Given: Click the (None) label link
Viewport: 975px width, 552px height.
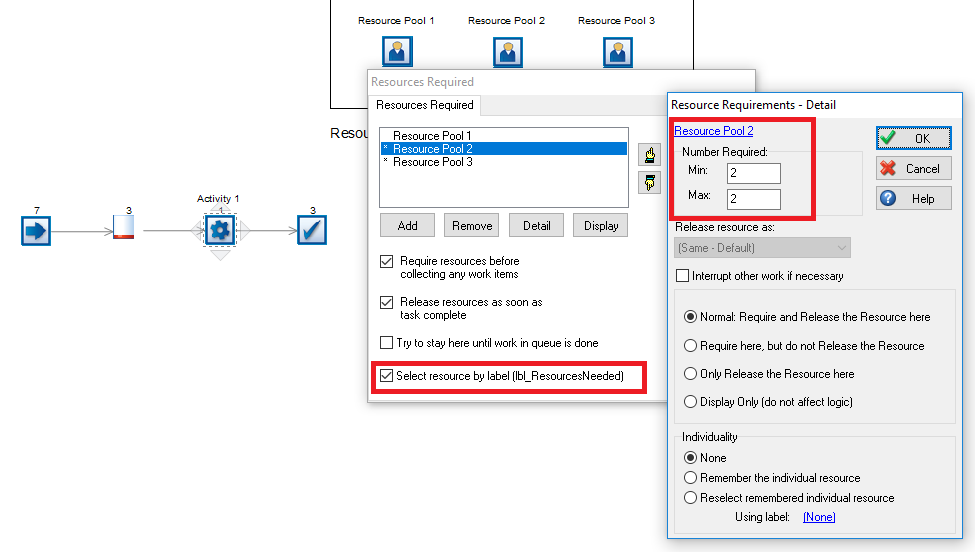Looking at the screenshot, I should (819, 517).
